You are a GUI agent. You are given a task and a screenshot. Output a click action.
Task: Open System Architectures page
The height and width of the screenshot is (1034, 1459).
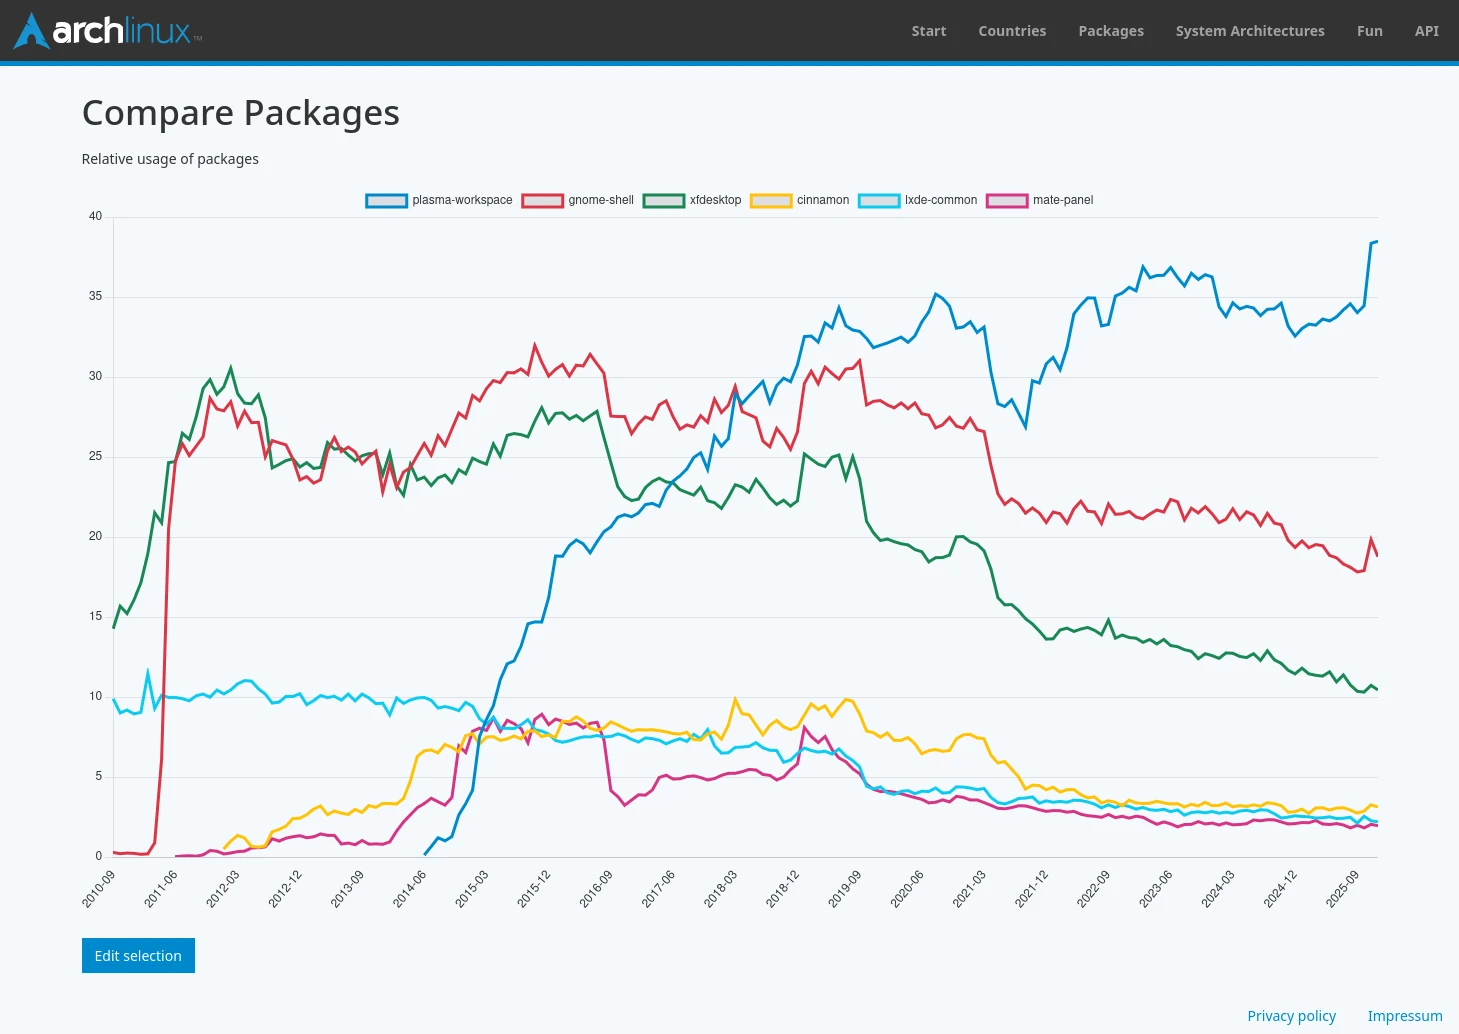[1249, 31]
